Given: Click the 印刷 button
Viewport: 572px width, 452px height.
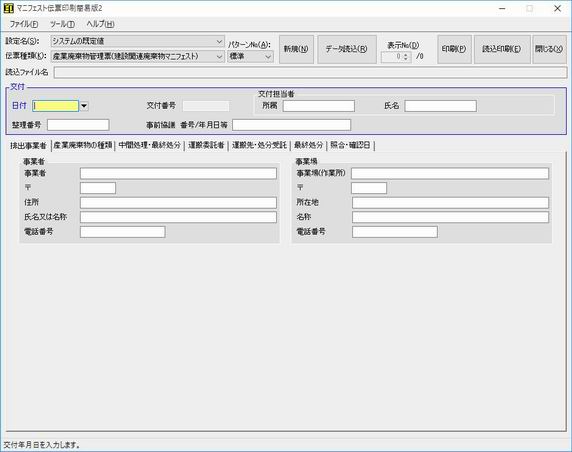Looking at the screenshot, I should coord(454,49).
